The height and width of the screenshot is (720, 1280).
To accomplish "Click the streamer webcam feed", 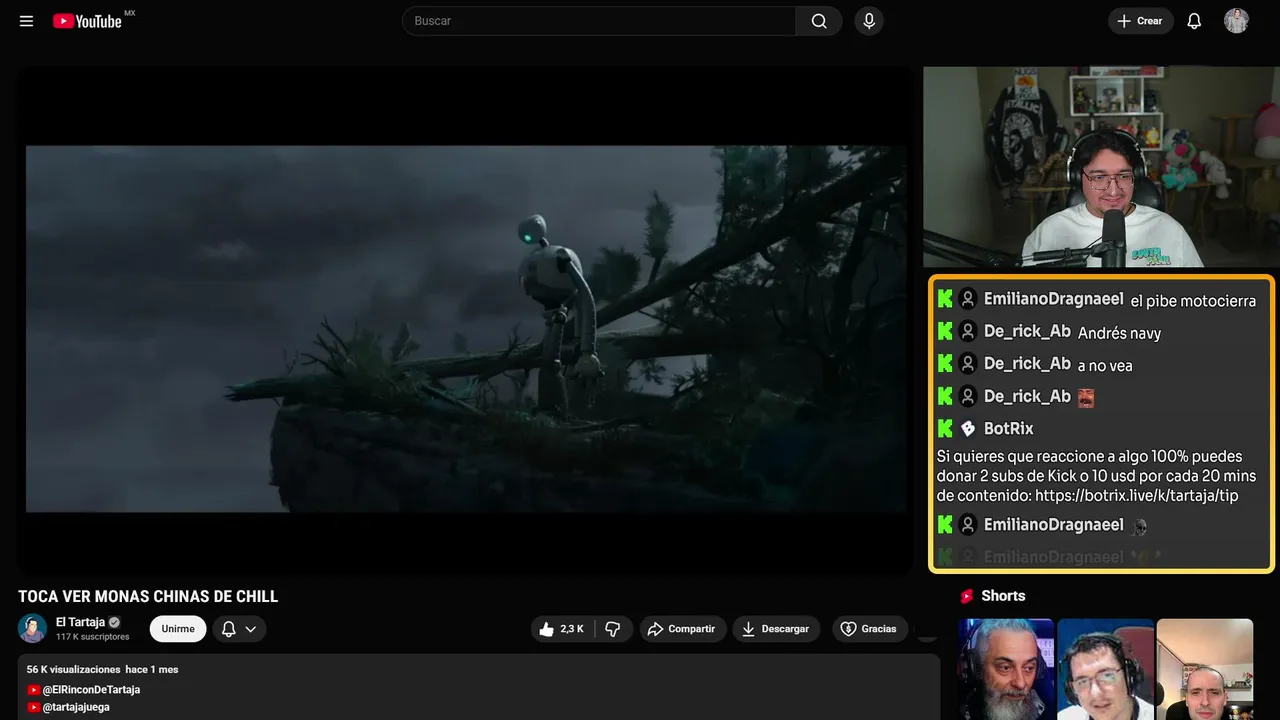I will 1101,167.
